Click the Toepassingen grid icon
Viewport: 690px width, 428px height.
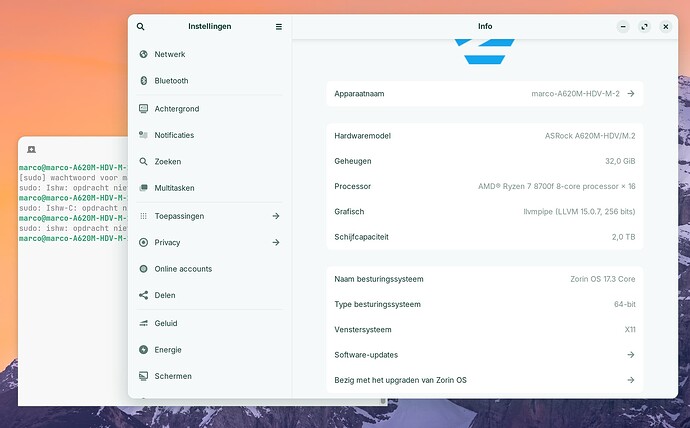(143, 216)
